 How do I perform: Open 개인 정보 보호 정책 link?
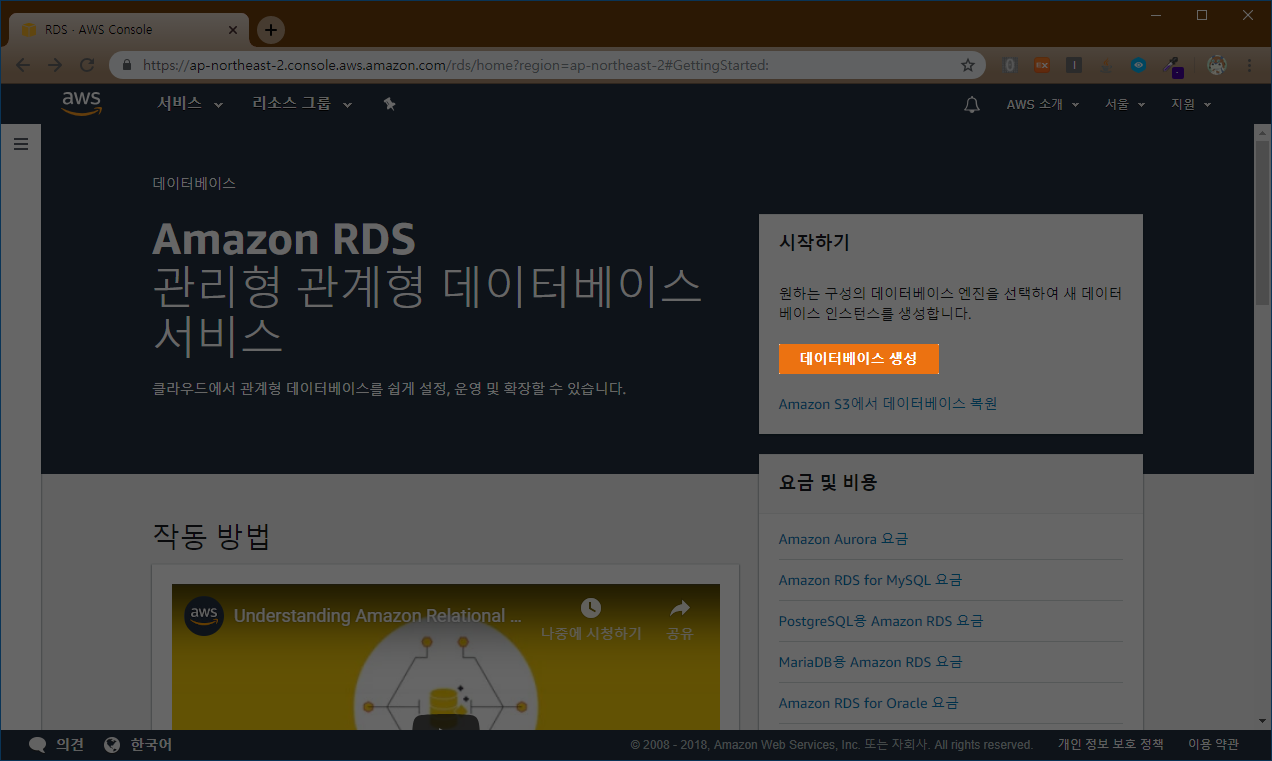coord(1110,745)
